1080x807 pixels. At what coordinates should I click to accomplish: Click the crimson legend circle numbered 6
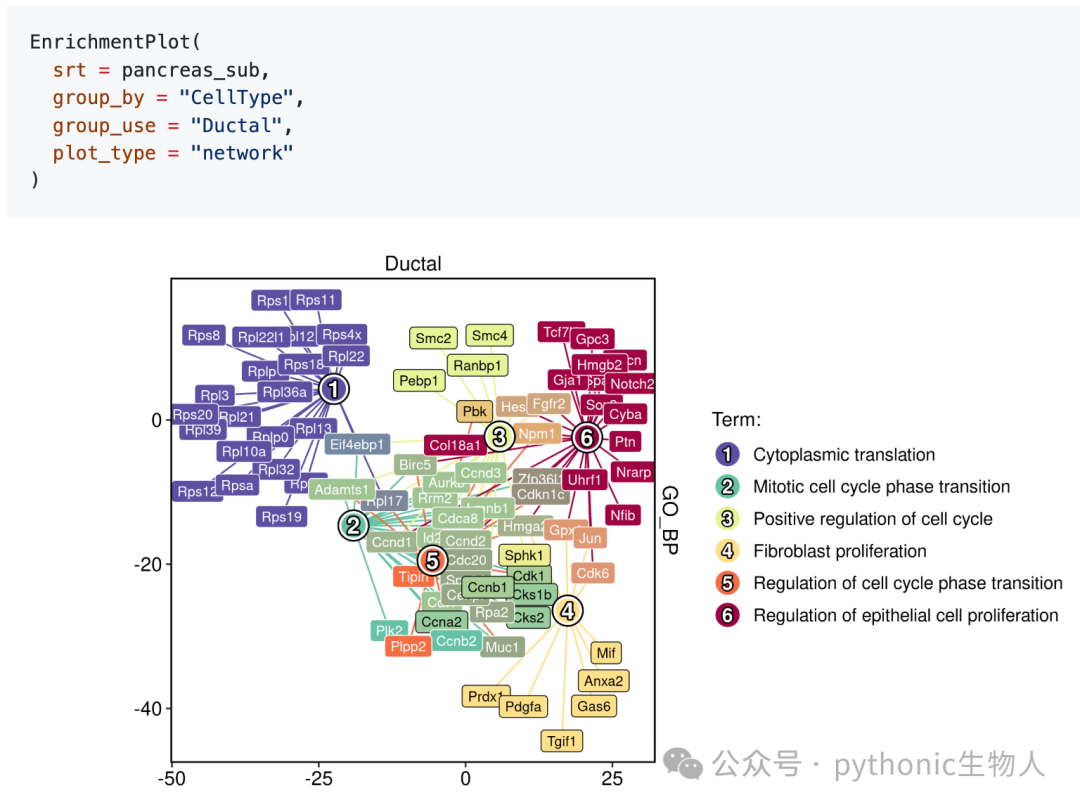pos(727,615)
